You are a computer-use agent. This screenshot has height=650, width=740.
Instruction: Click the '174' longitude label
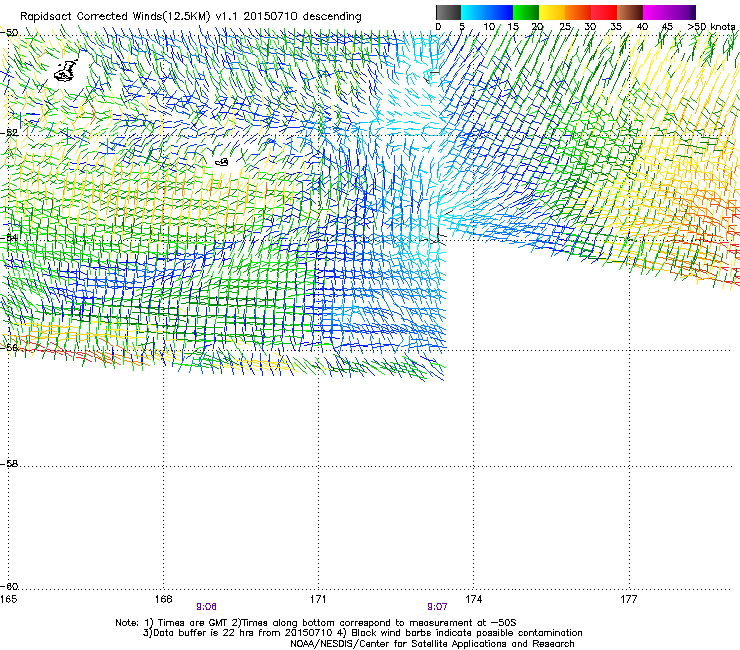473,599
